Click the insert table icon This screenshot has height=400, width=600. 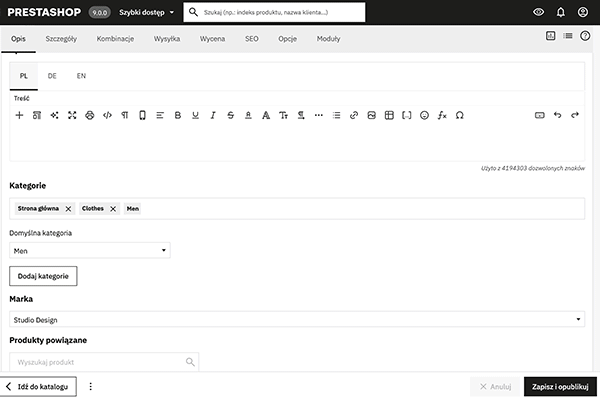click(x=389, y=116)
